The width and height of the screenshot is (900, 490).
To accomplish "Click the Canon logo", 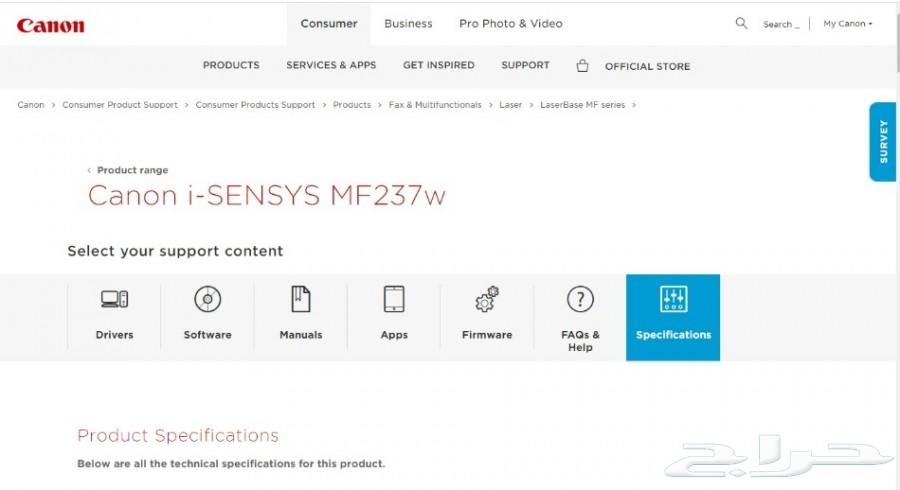I will coord(50,24).
